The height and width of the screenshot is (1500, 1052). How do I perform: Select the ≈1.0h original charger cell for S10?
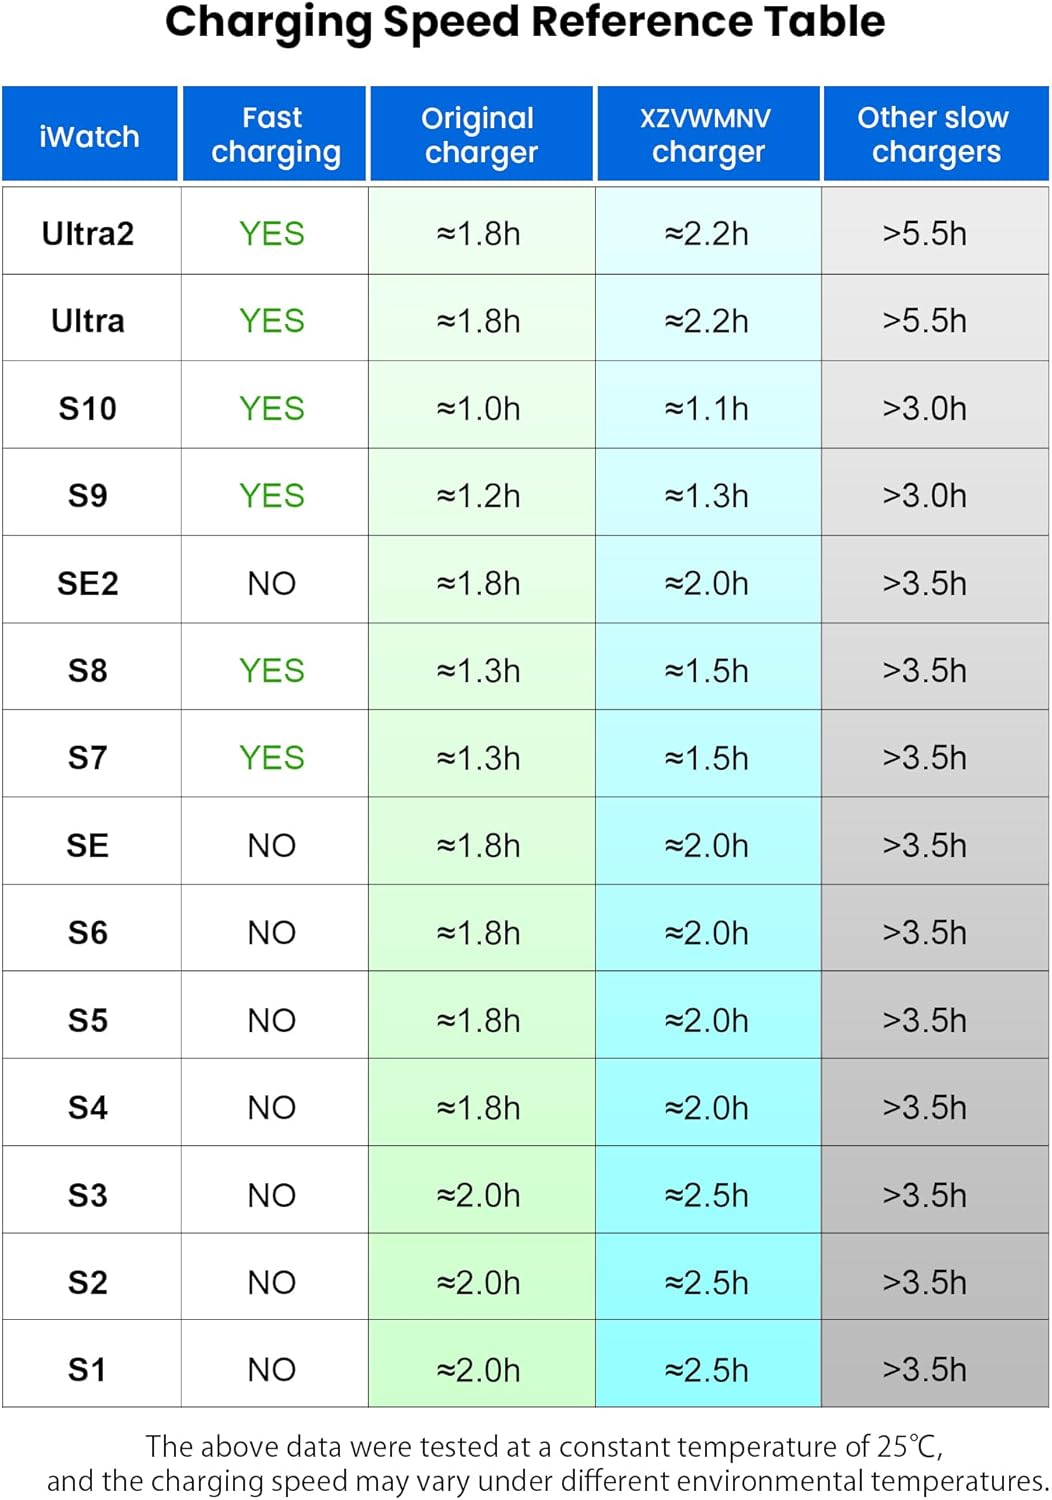(x=479, y=409)
